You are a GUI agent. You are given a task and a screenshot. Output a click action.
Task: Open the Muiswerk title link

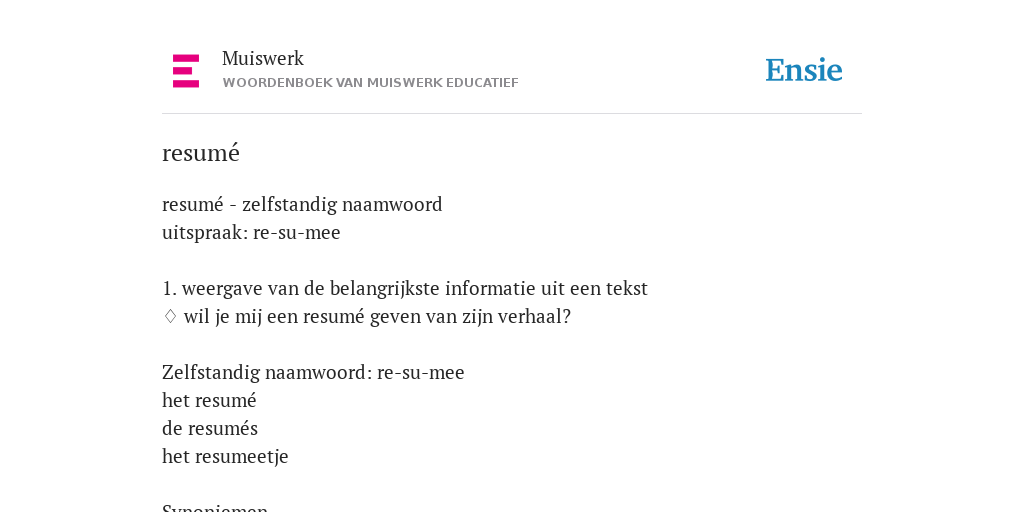263,59
